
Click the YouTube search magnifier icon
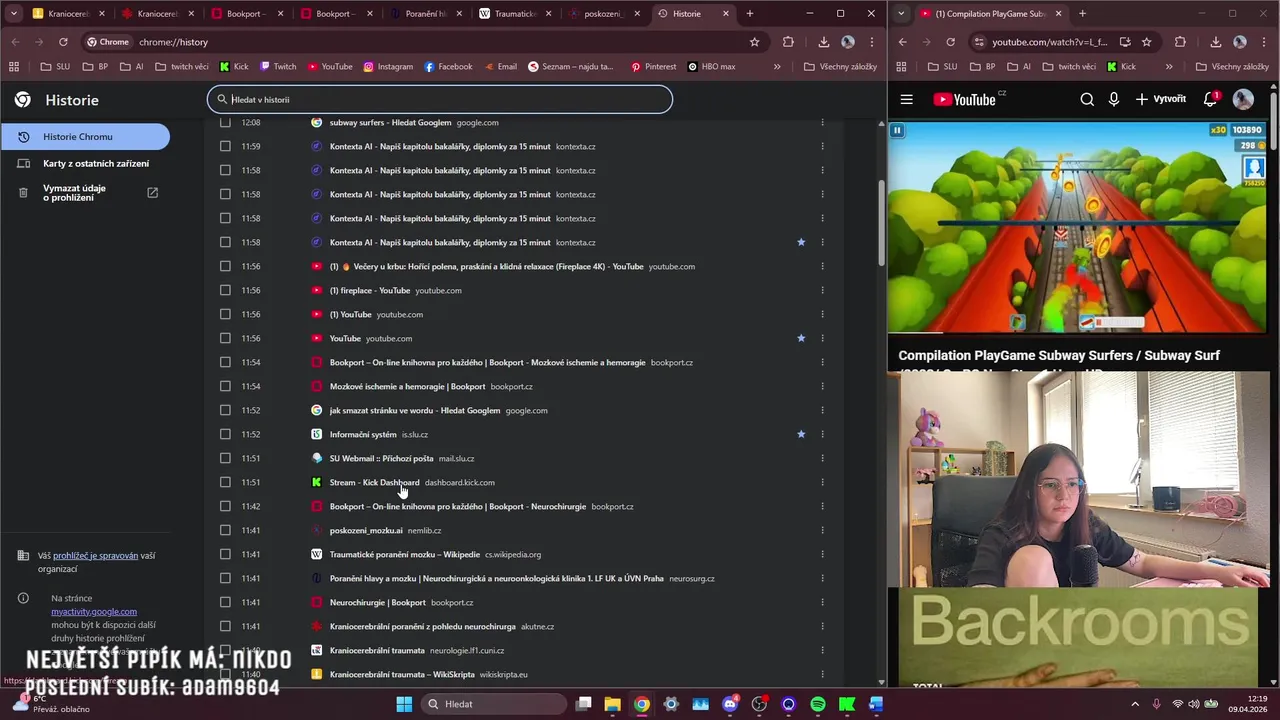[1087, 99]
